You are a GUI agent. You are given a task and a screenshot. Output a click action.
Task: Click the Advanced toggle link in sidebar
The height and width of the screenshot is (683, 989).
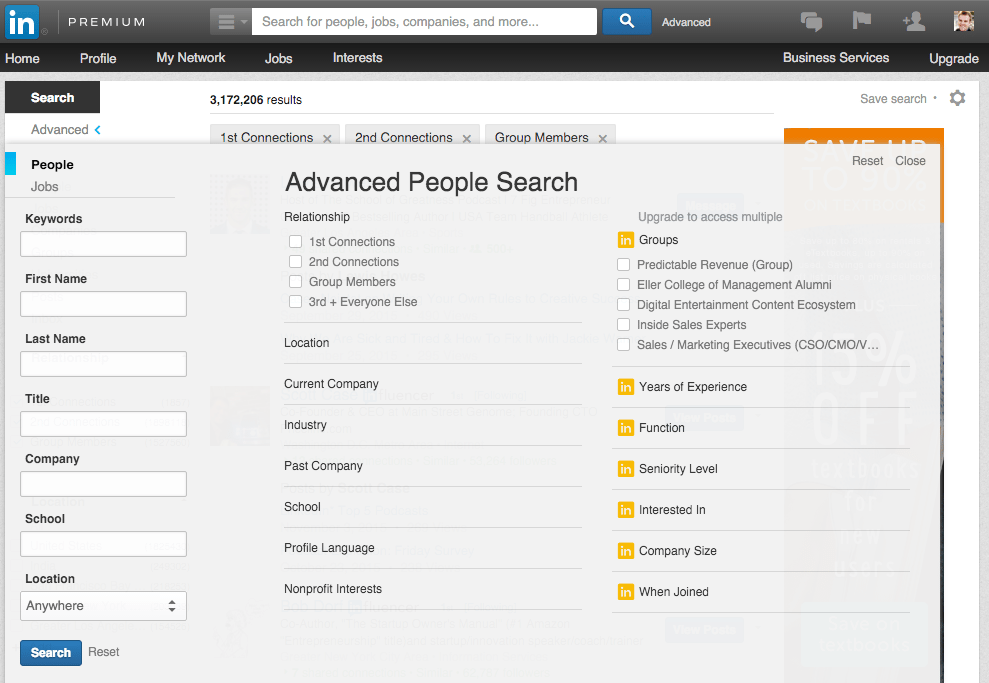(60, 130)
